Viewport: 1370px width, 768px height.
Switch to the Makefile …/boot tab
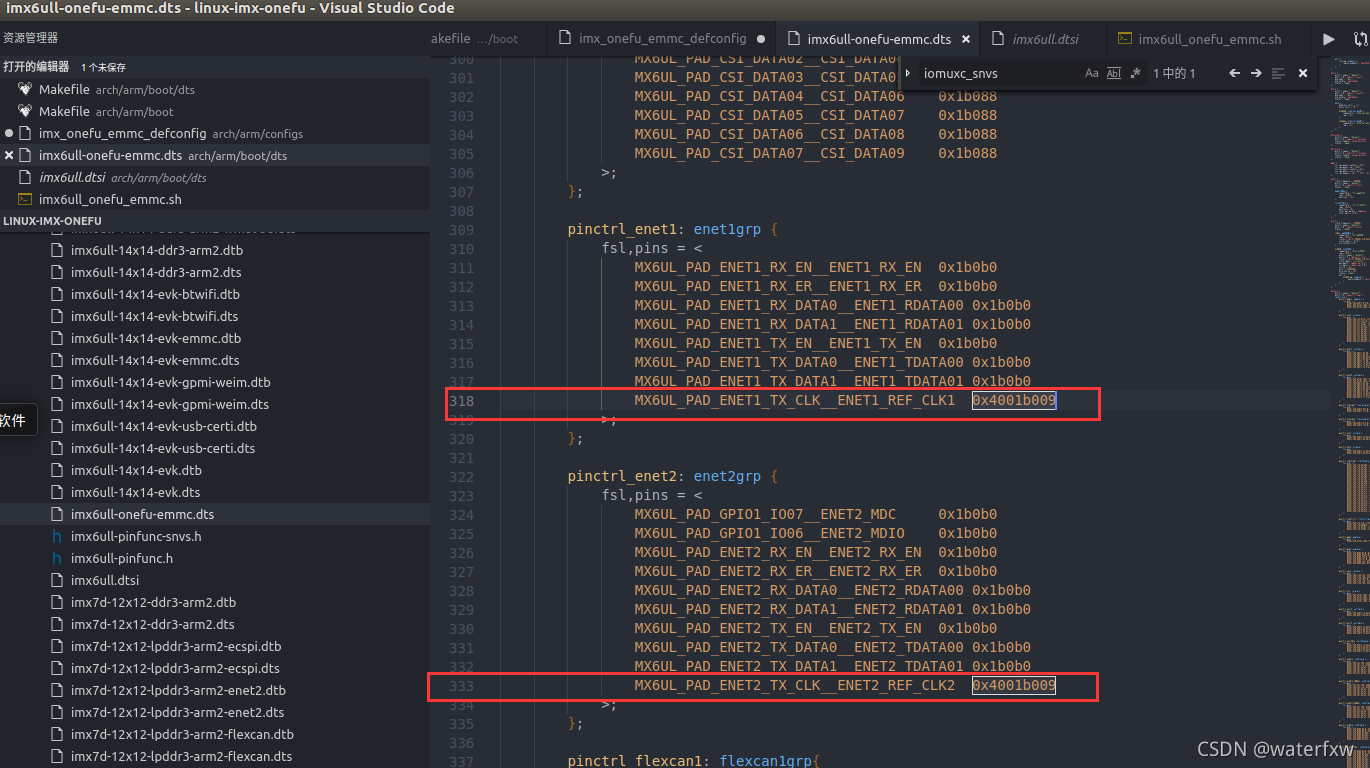(488, 39)
